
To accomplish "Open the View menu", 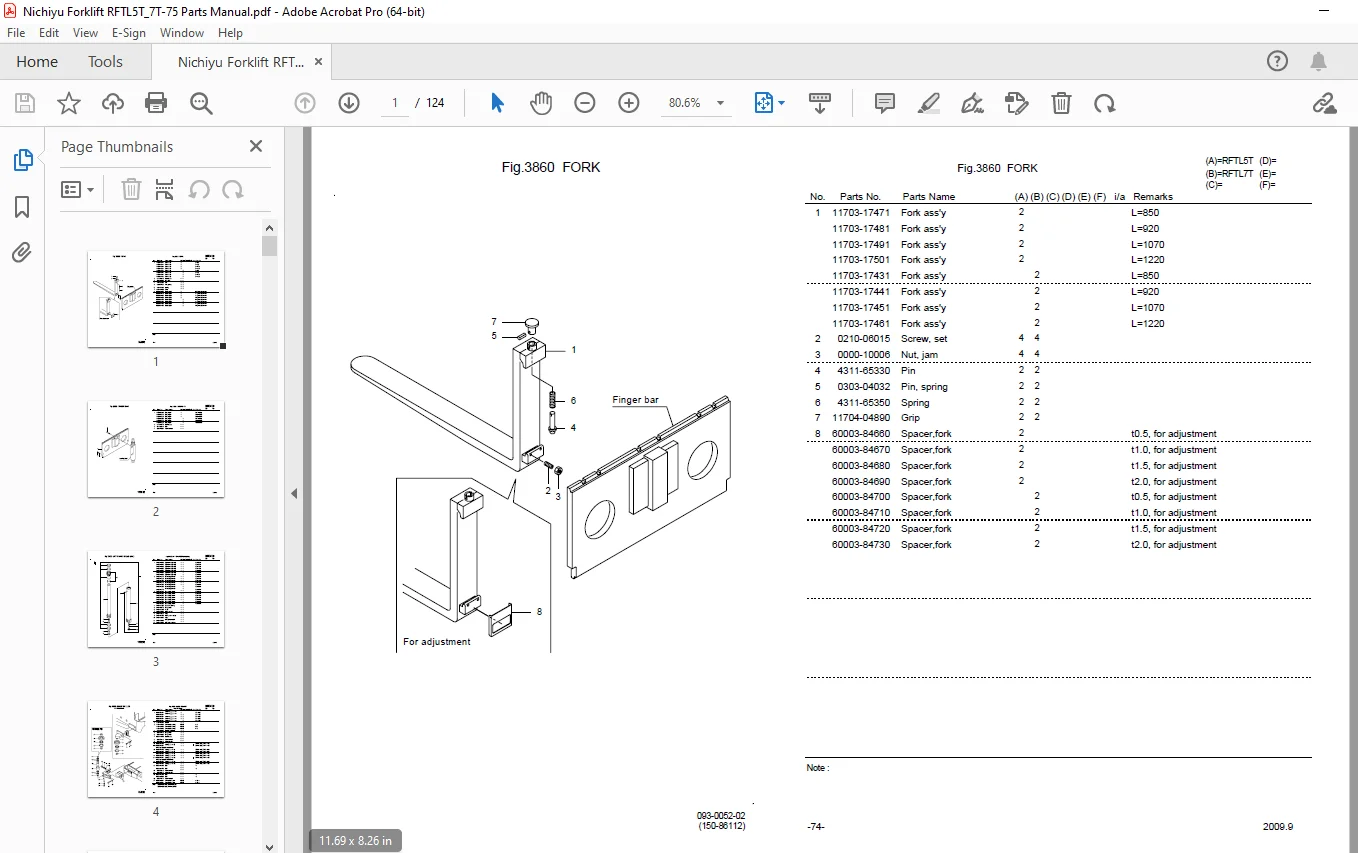I will 85,32.
